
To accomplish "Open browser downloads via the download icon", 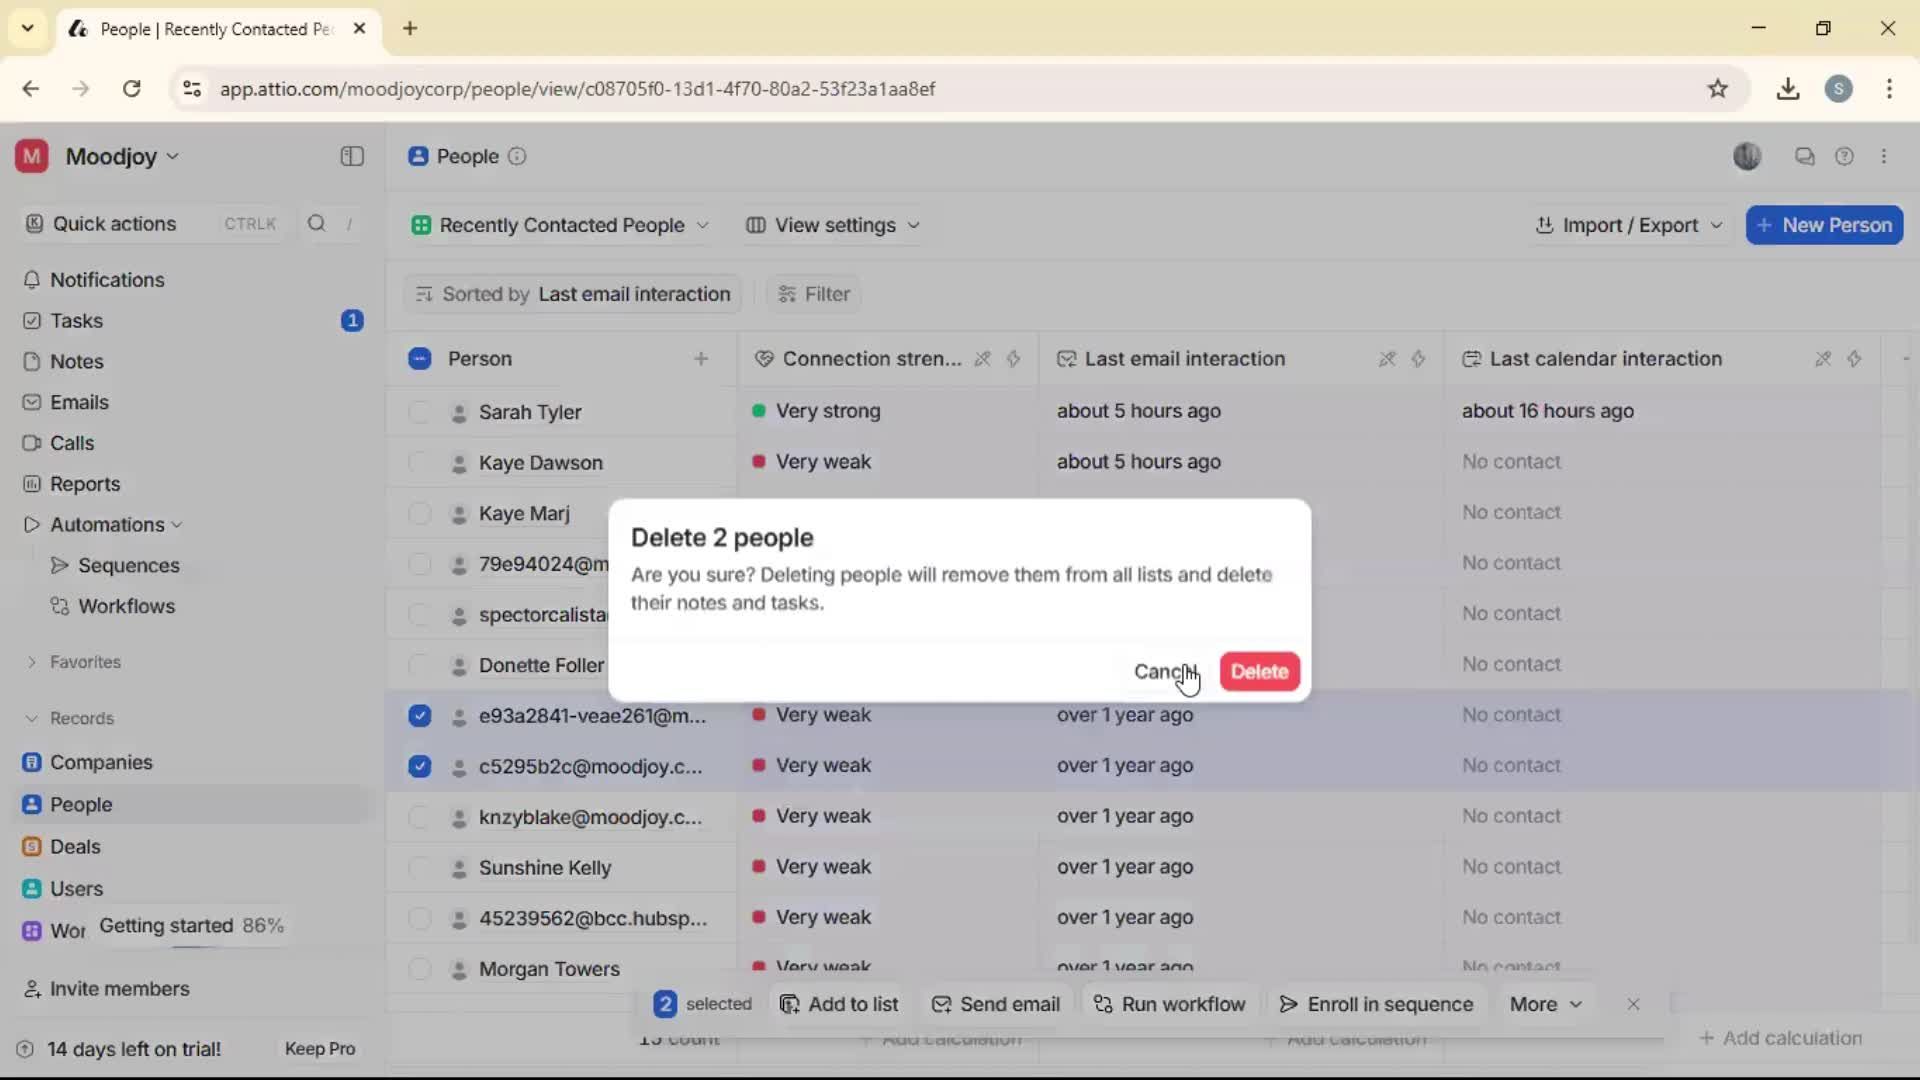I will pos(1787,88).
